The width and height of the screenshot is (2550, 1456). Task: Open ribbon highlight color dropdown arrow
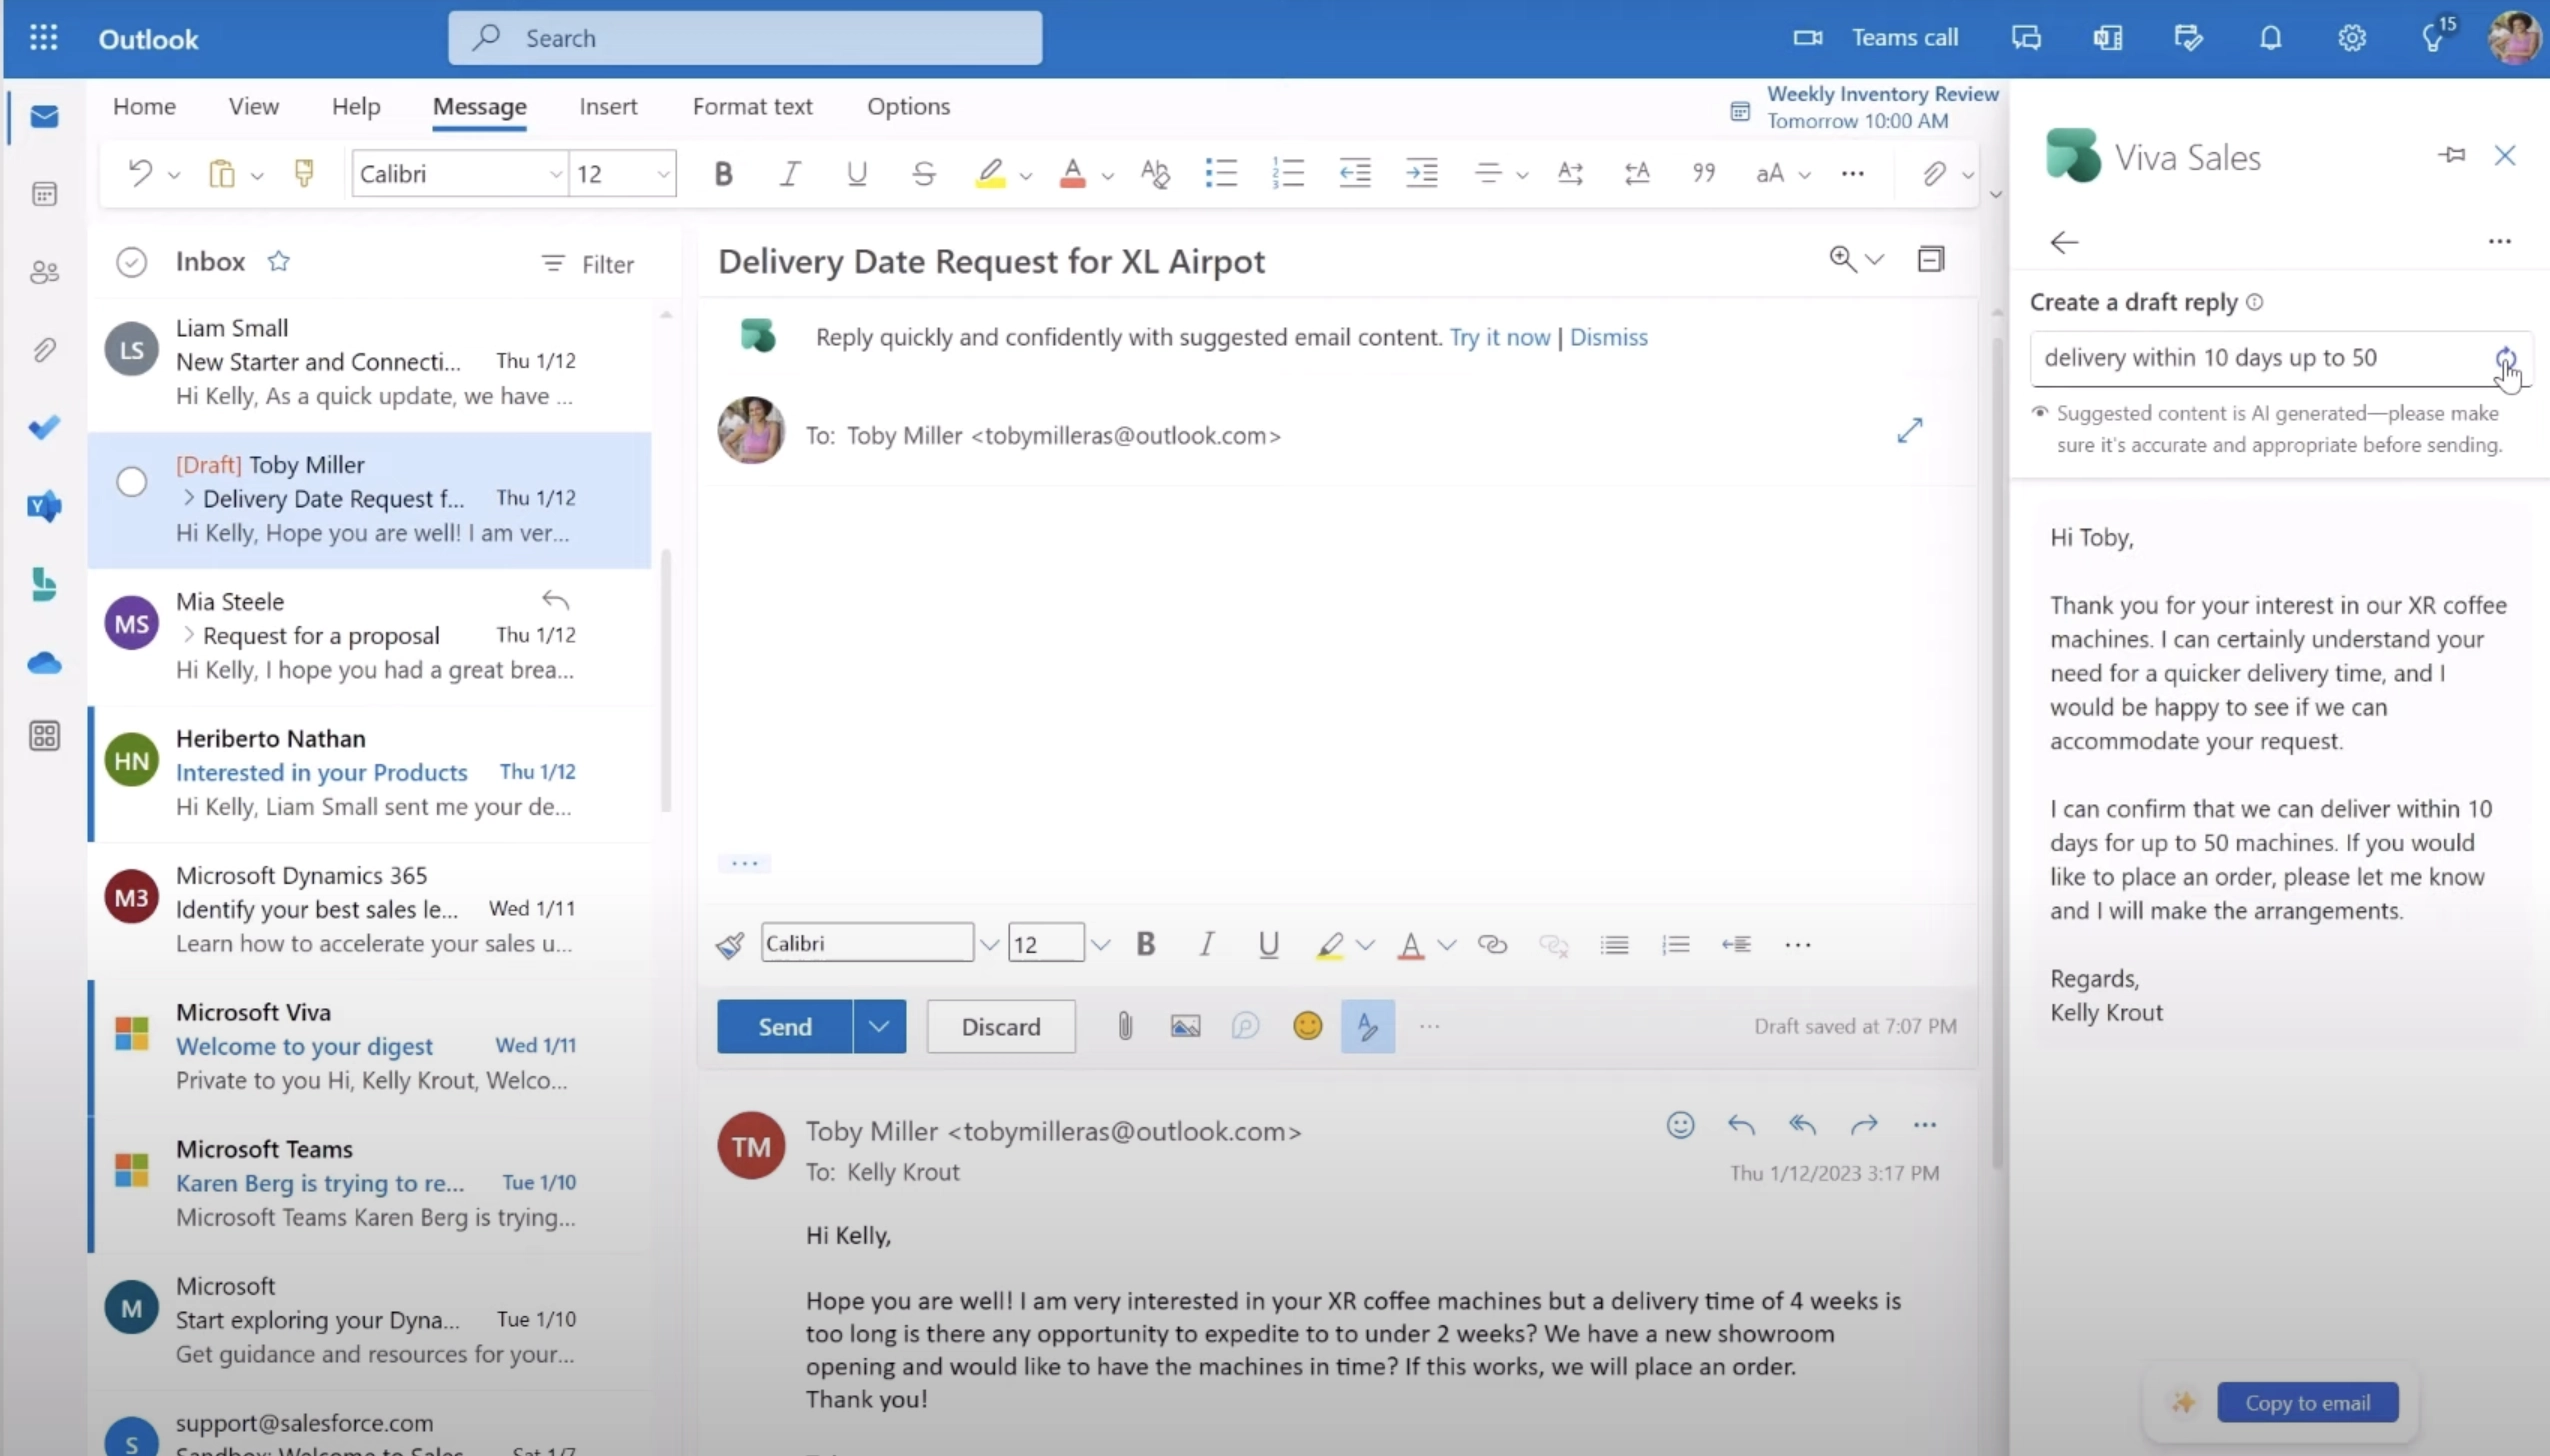tap(1026, 176)
